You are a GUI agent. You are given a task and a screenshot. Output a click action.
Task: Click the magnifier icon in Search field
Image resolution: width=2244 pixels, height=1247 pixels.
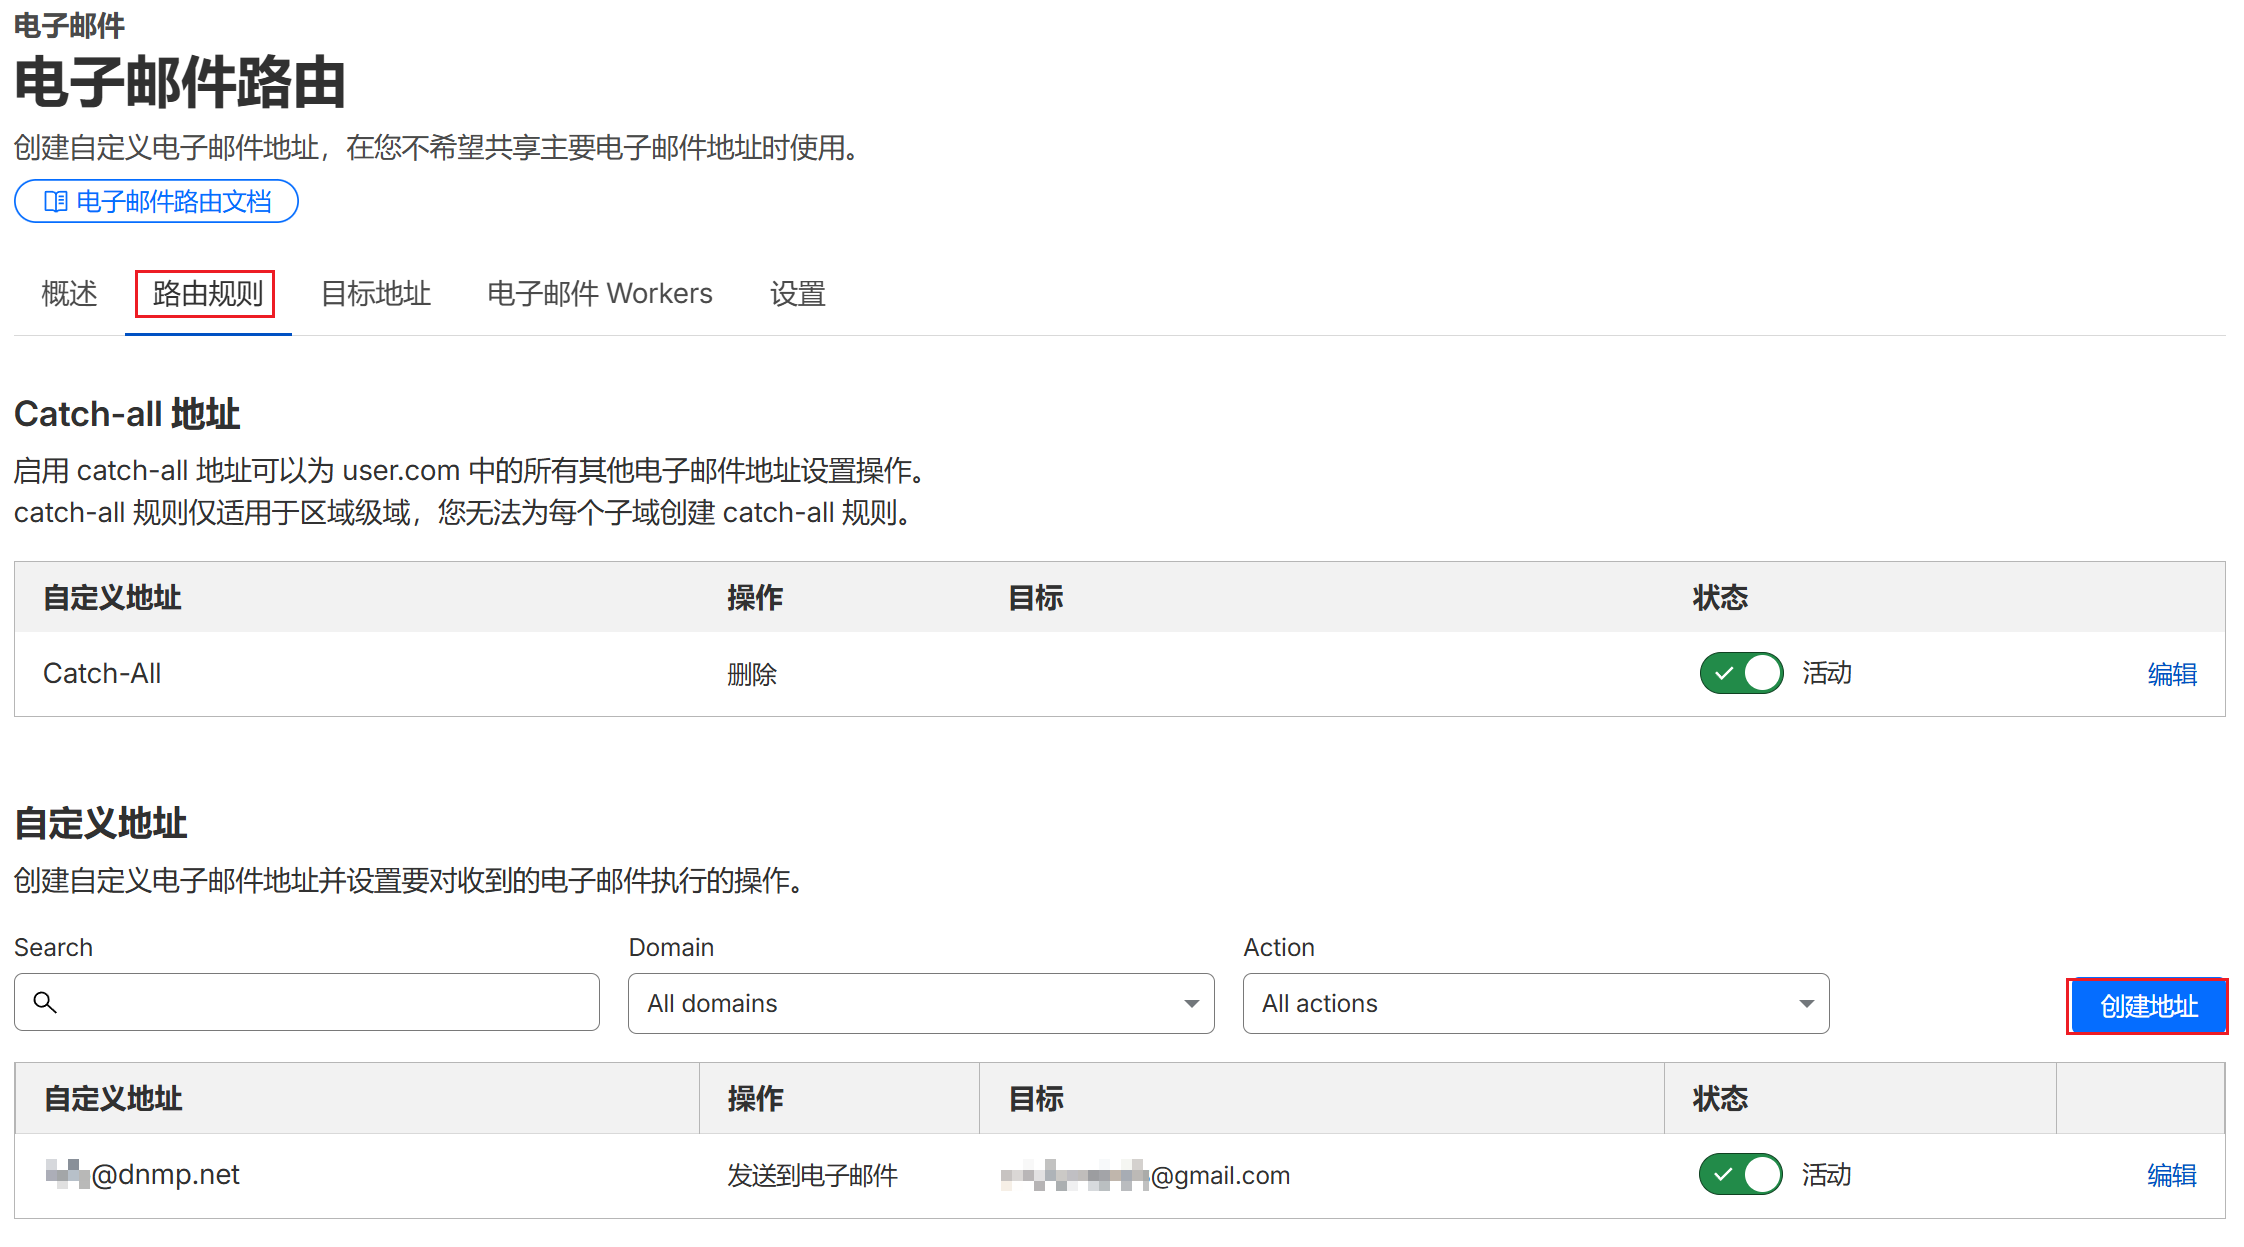point(45,1002)
